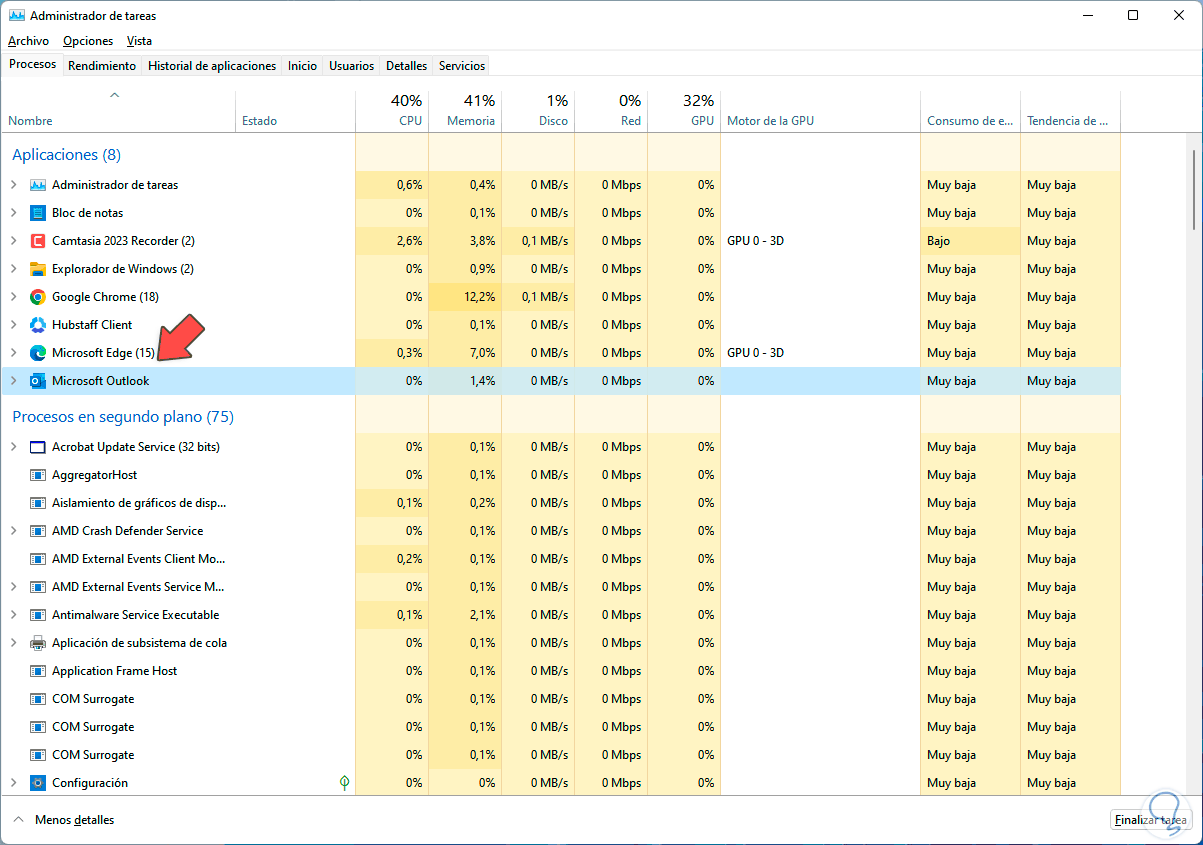Expand the Microsoft Edge (15) group
1203x845 pixels.
coord(13,353)
